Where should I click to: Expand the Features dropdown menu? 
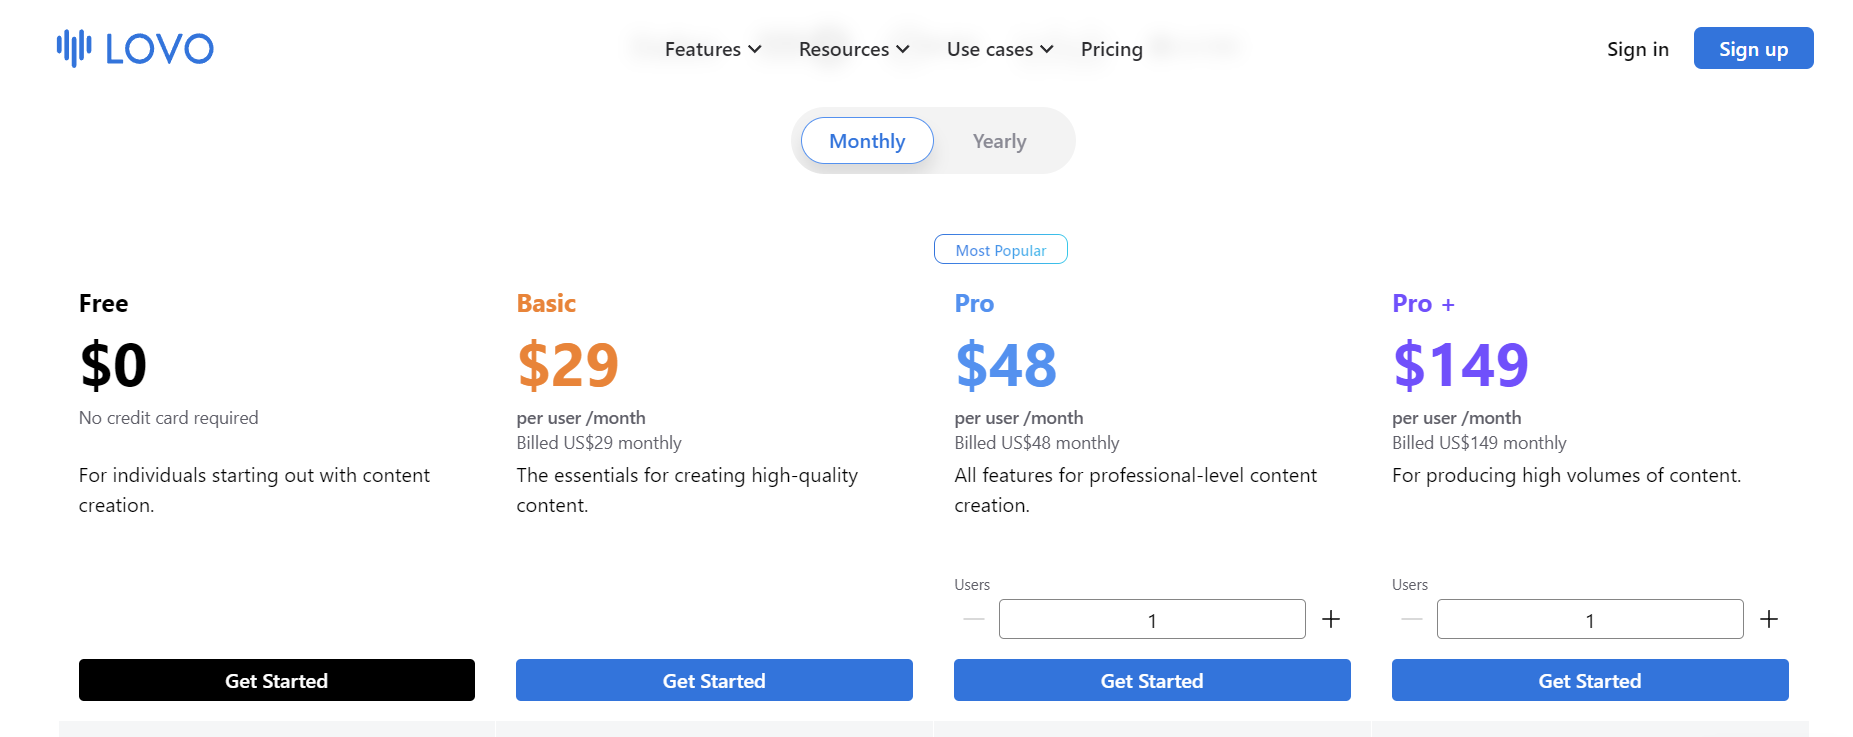(x=713, y=49)
